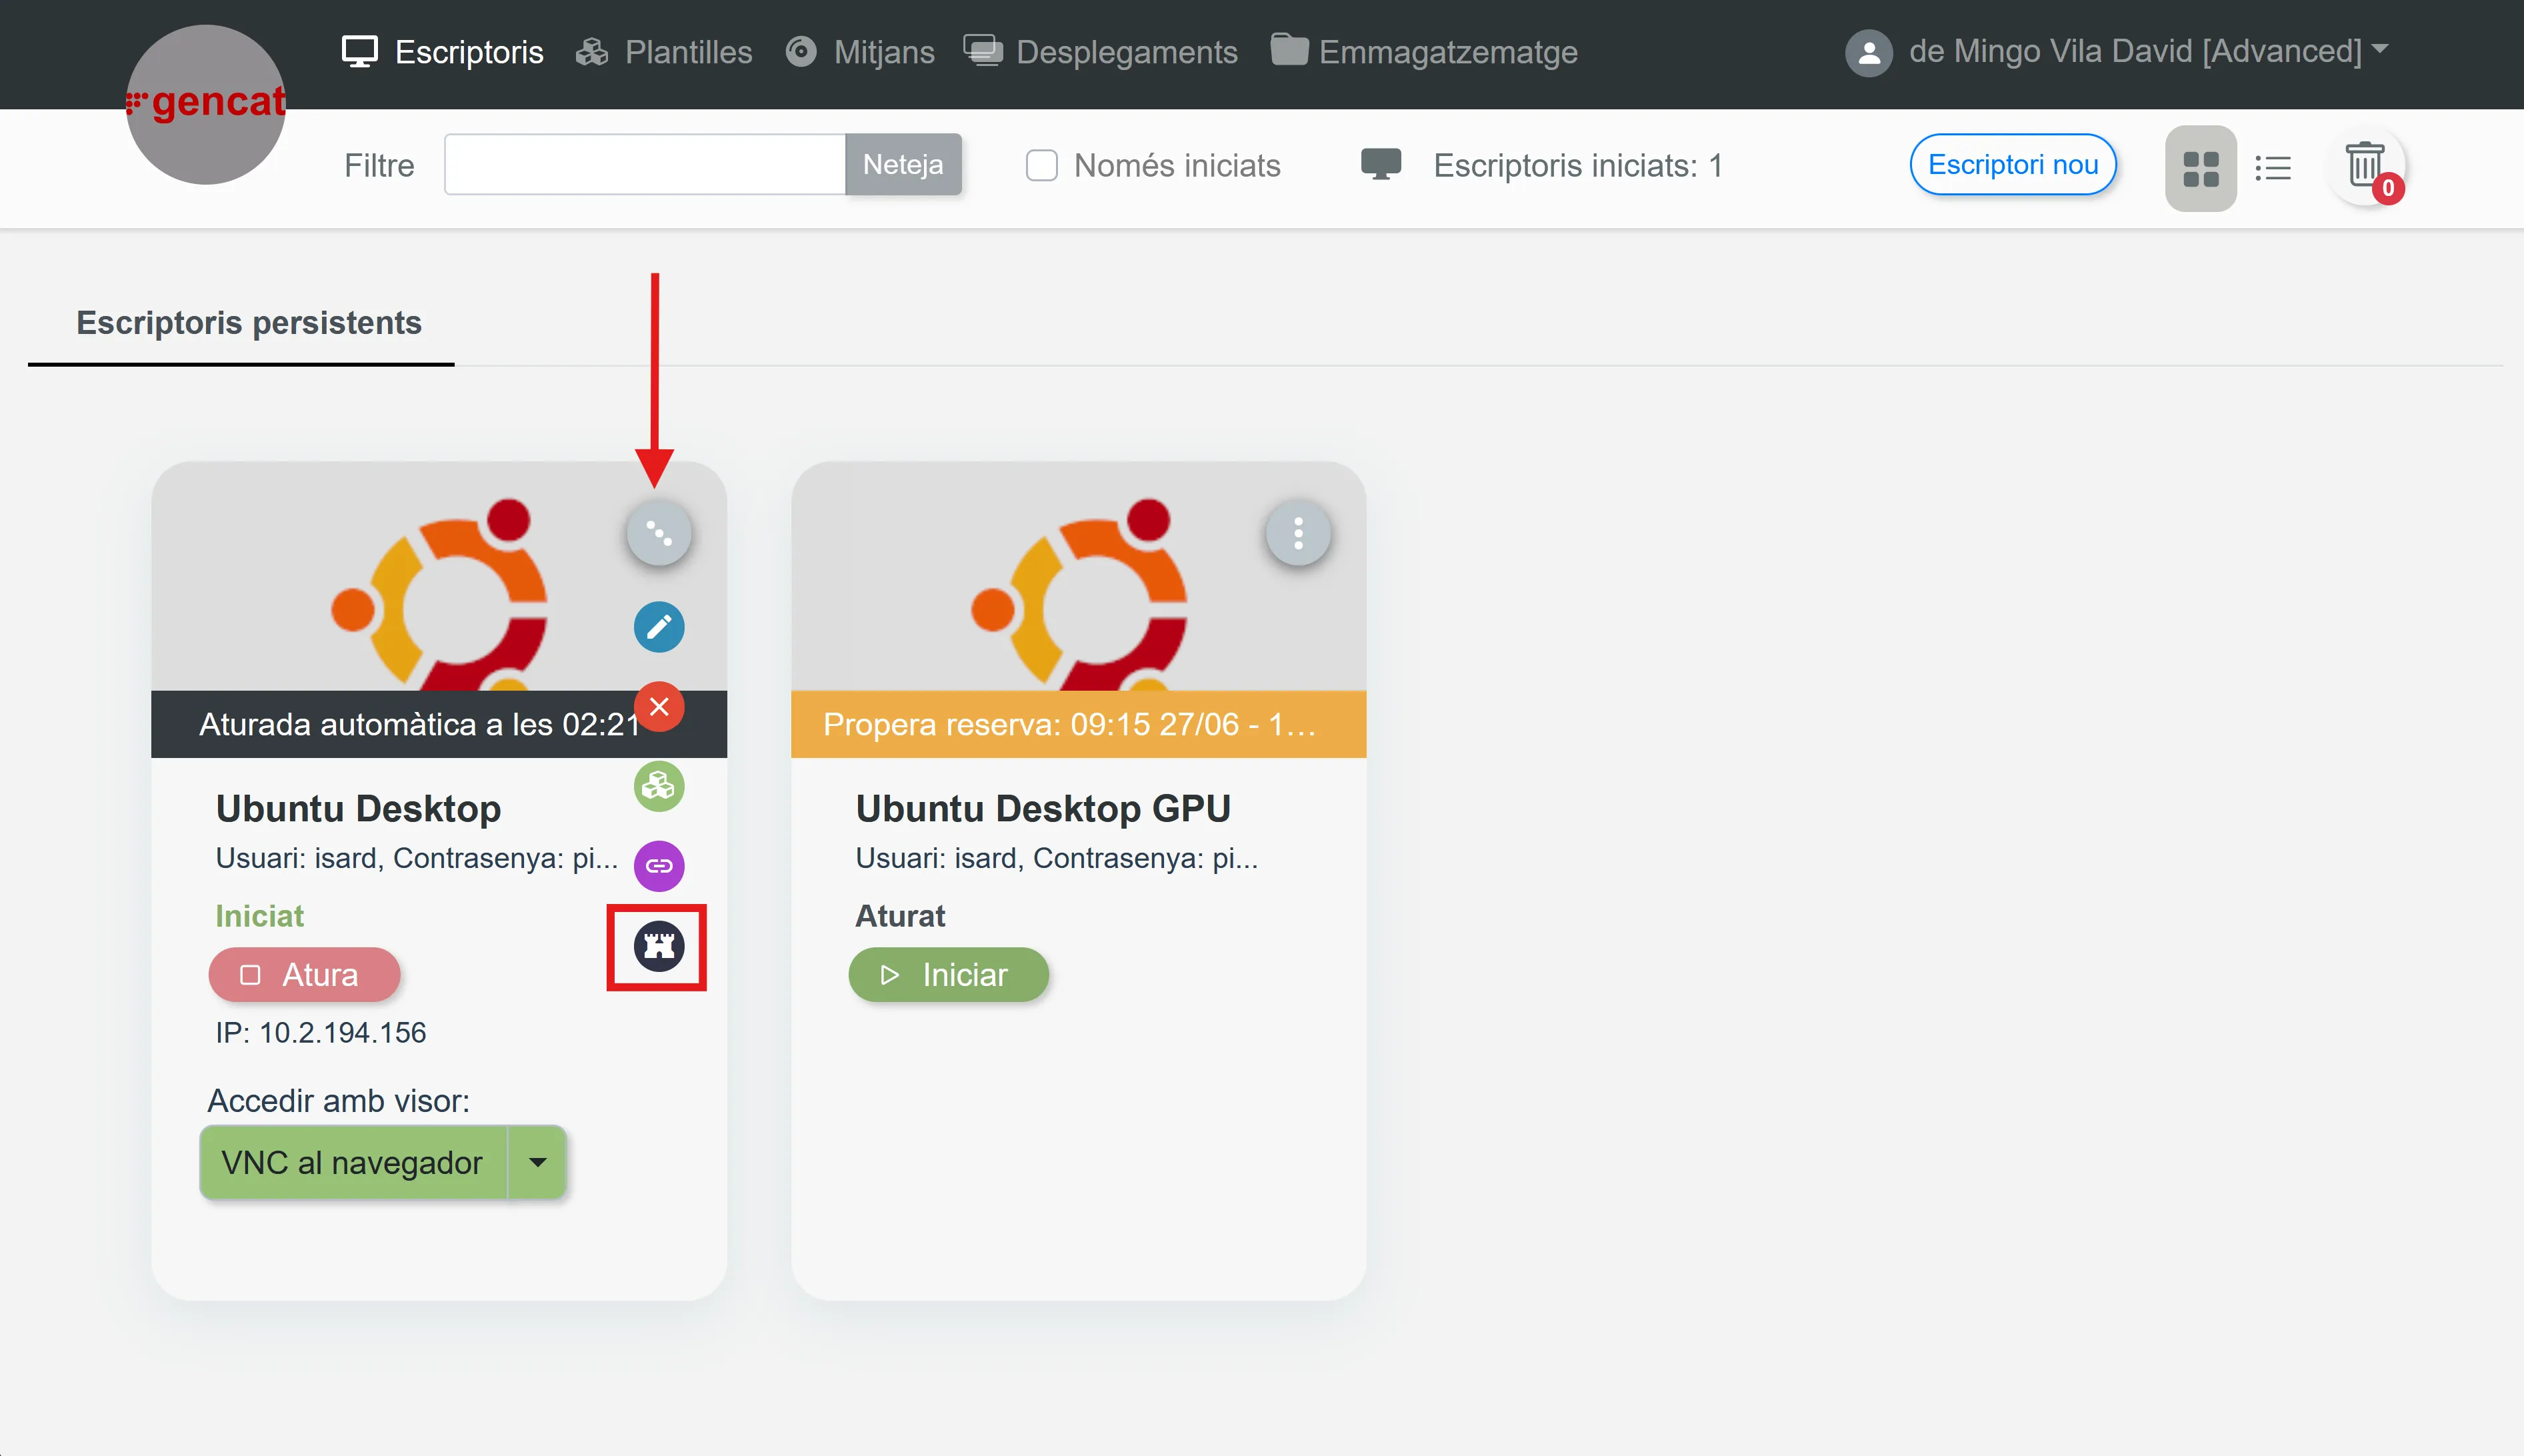2524x1456 pixels.
Task: Click the Filtre text input field
Action: pyautogui.click(x=644, y=165)
